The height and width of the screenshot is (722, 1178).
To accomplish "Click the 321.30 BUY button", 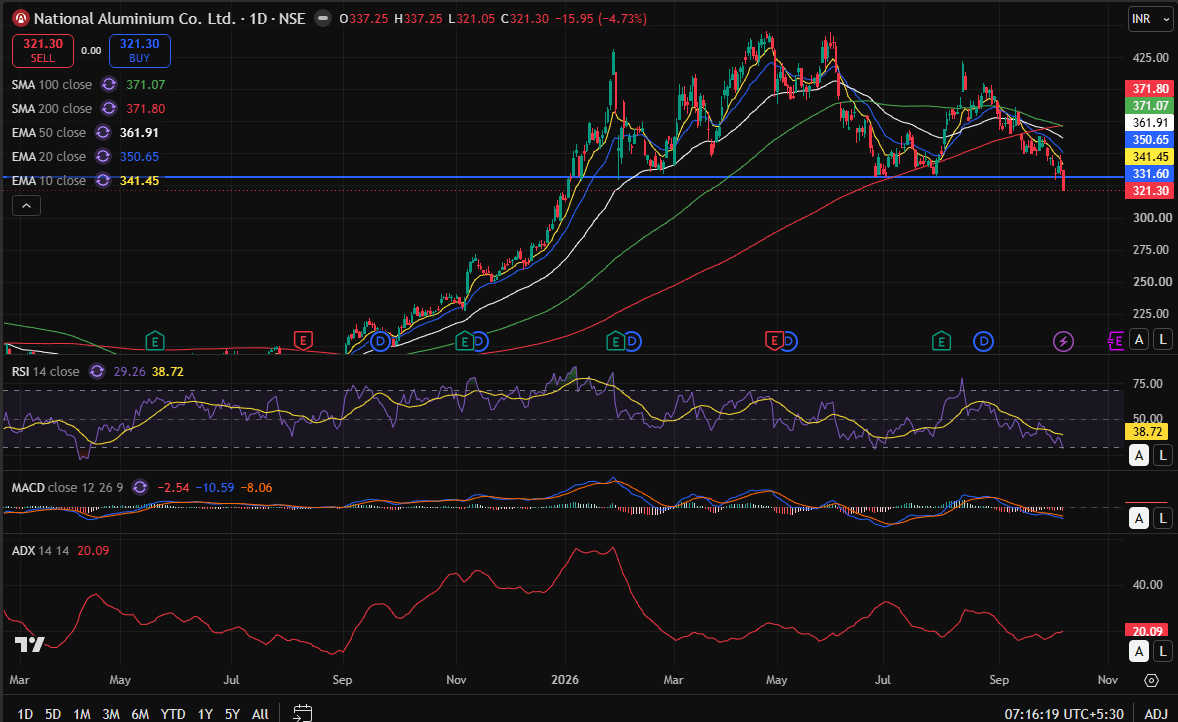I will tap(140, 50).
